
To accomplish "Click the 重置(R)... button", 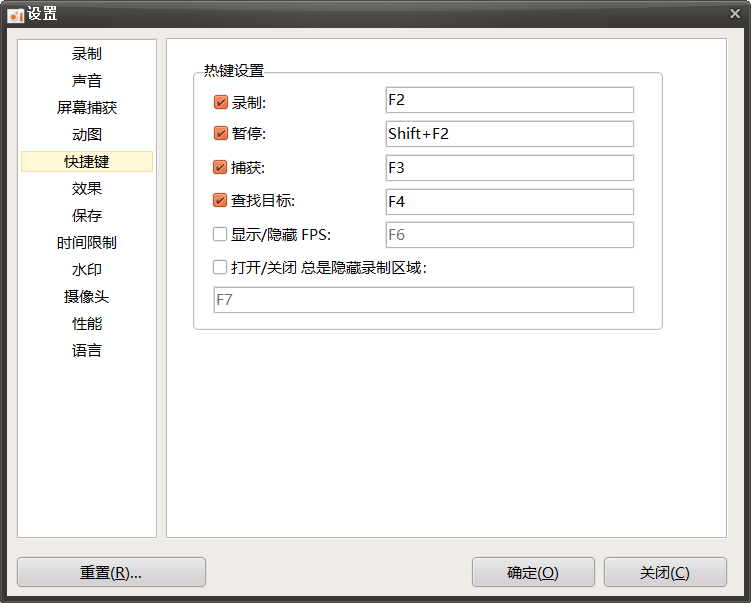I will coord(111,572).
